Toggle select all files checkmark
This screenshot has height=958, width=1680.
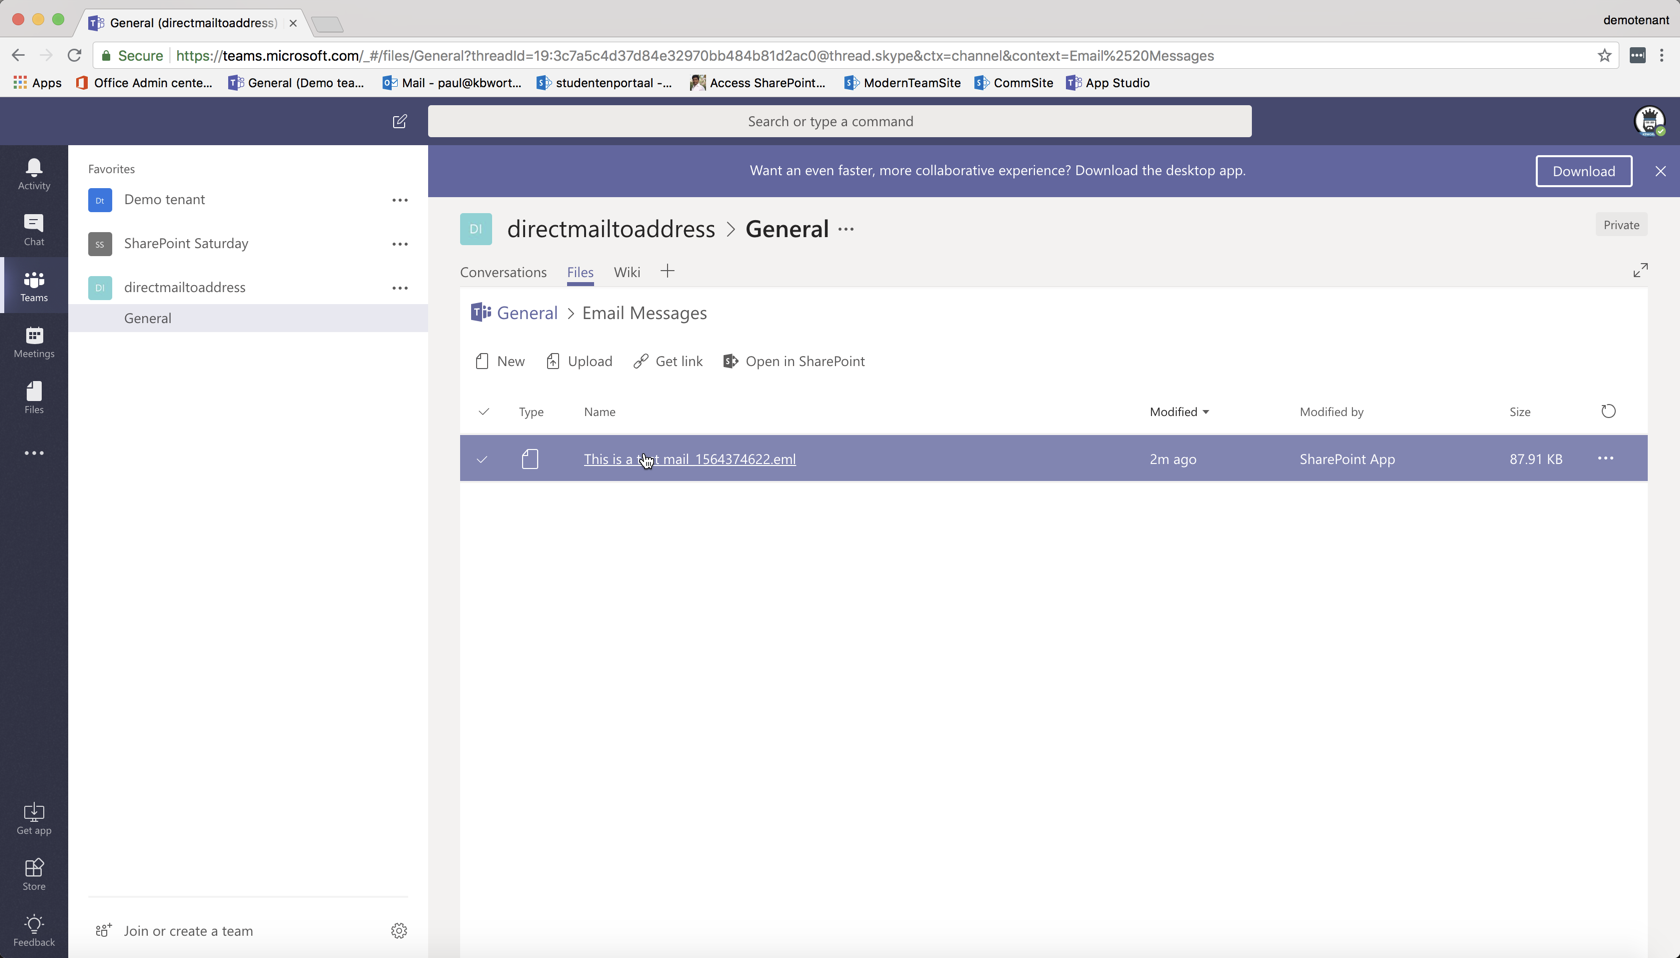click(x=484, y=411)
